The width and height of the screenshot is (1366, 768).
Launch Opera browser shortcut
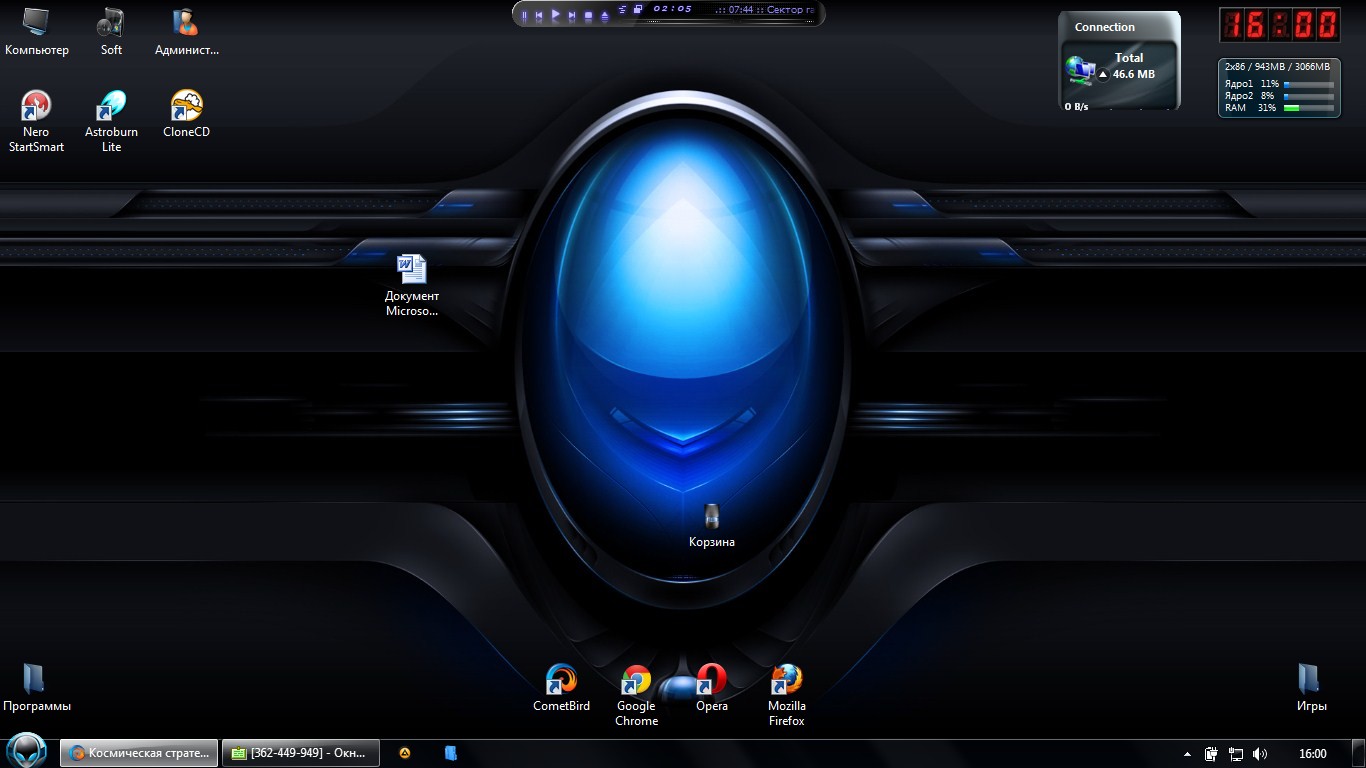coord(712,688)
